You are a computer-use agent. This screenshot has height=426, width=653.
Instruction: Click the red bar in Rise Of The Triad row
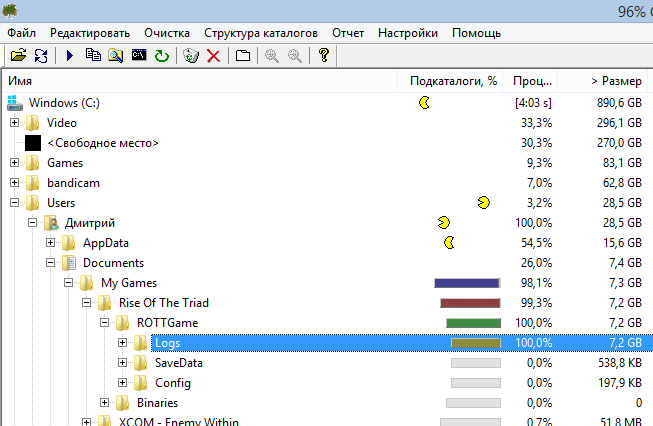[470, 303]
